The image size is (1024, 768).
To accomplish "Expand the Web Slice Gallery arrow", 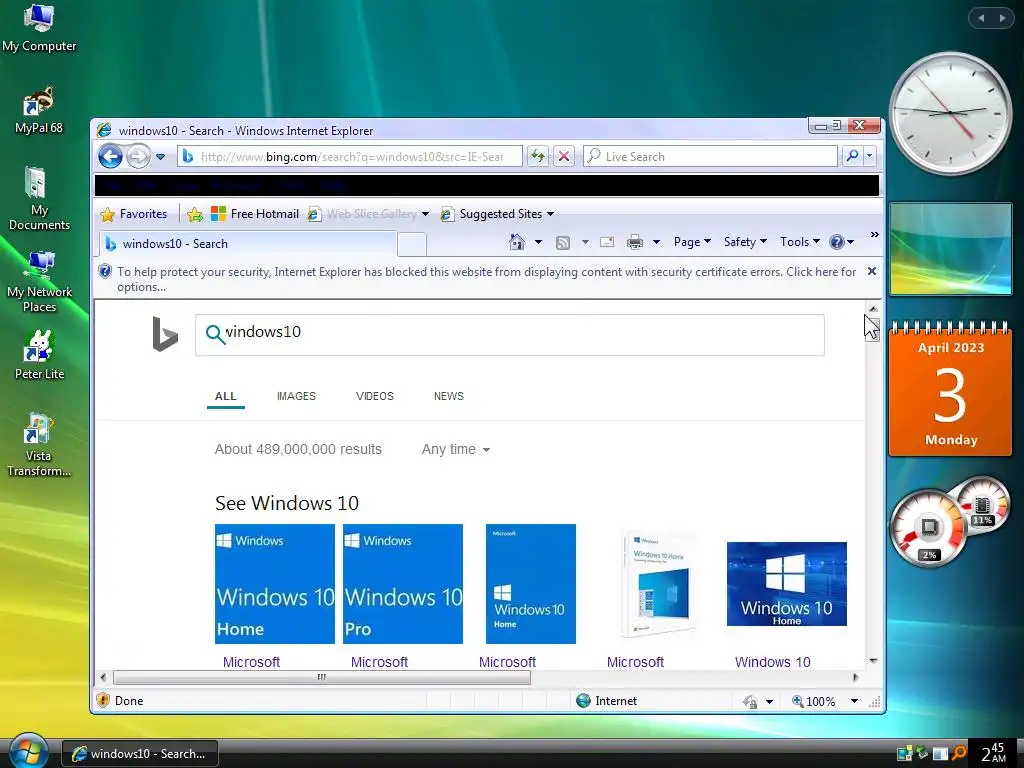I will pos(425,214).
